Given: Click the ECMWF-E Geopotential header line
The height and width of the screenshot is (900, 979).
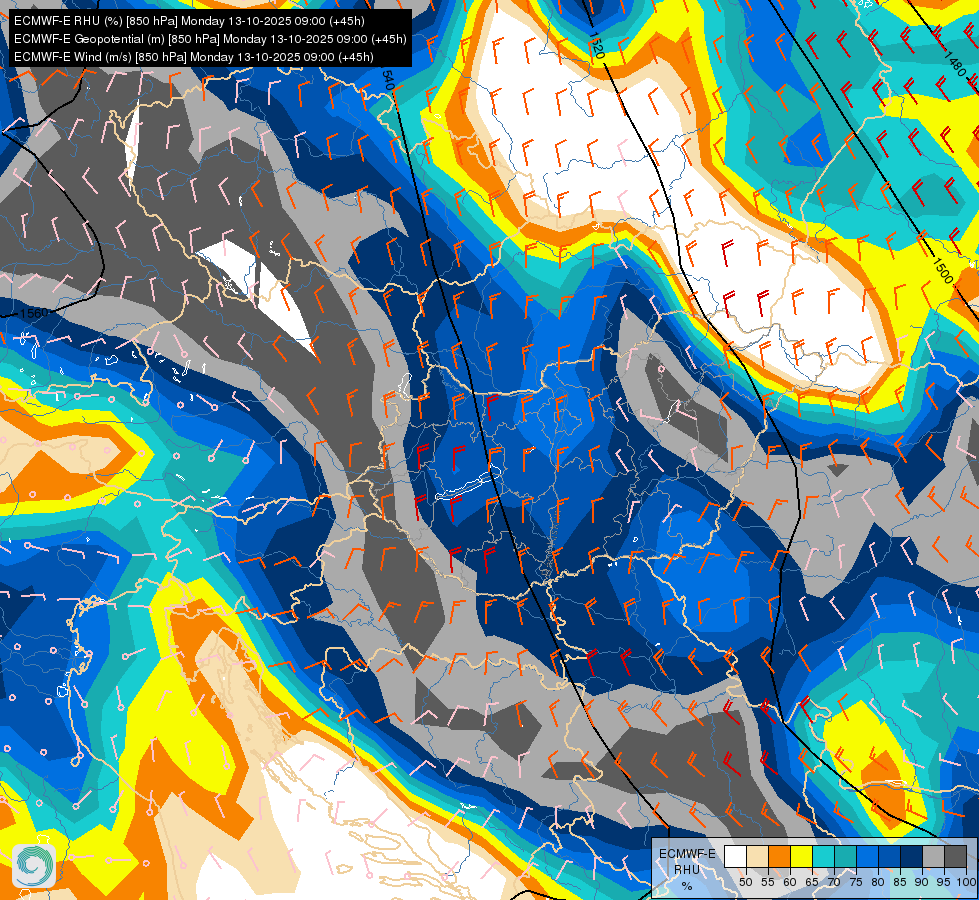Looking at the screenshot, I should pos(210,39).
